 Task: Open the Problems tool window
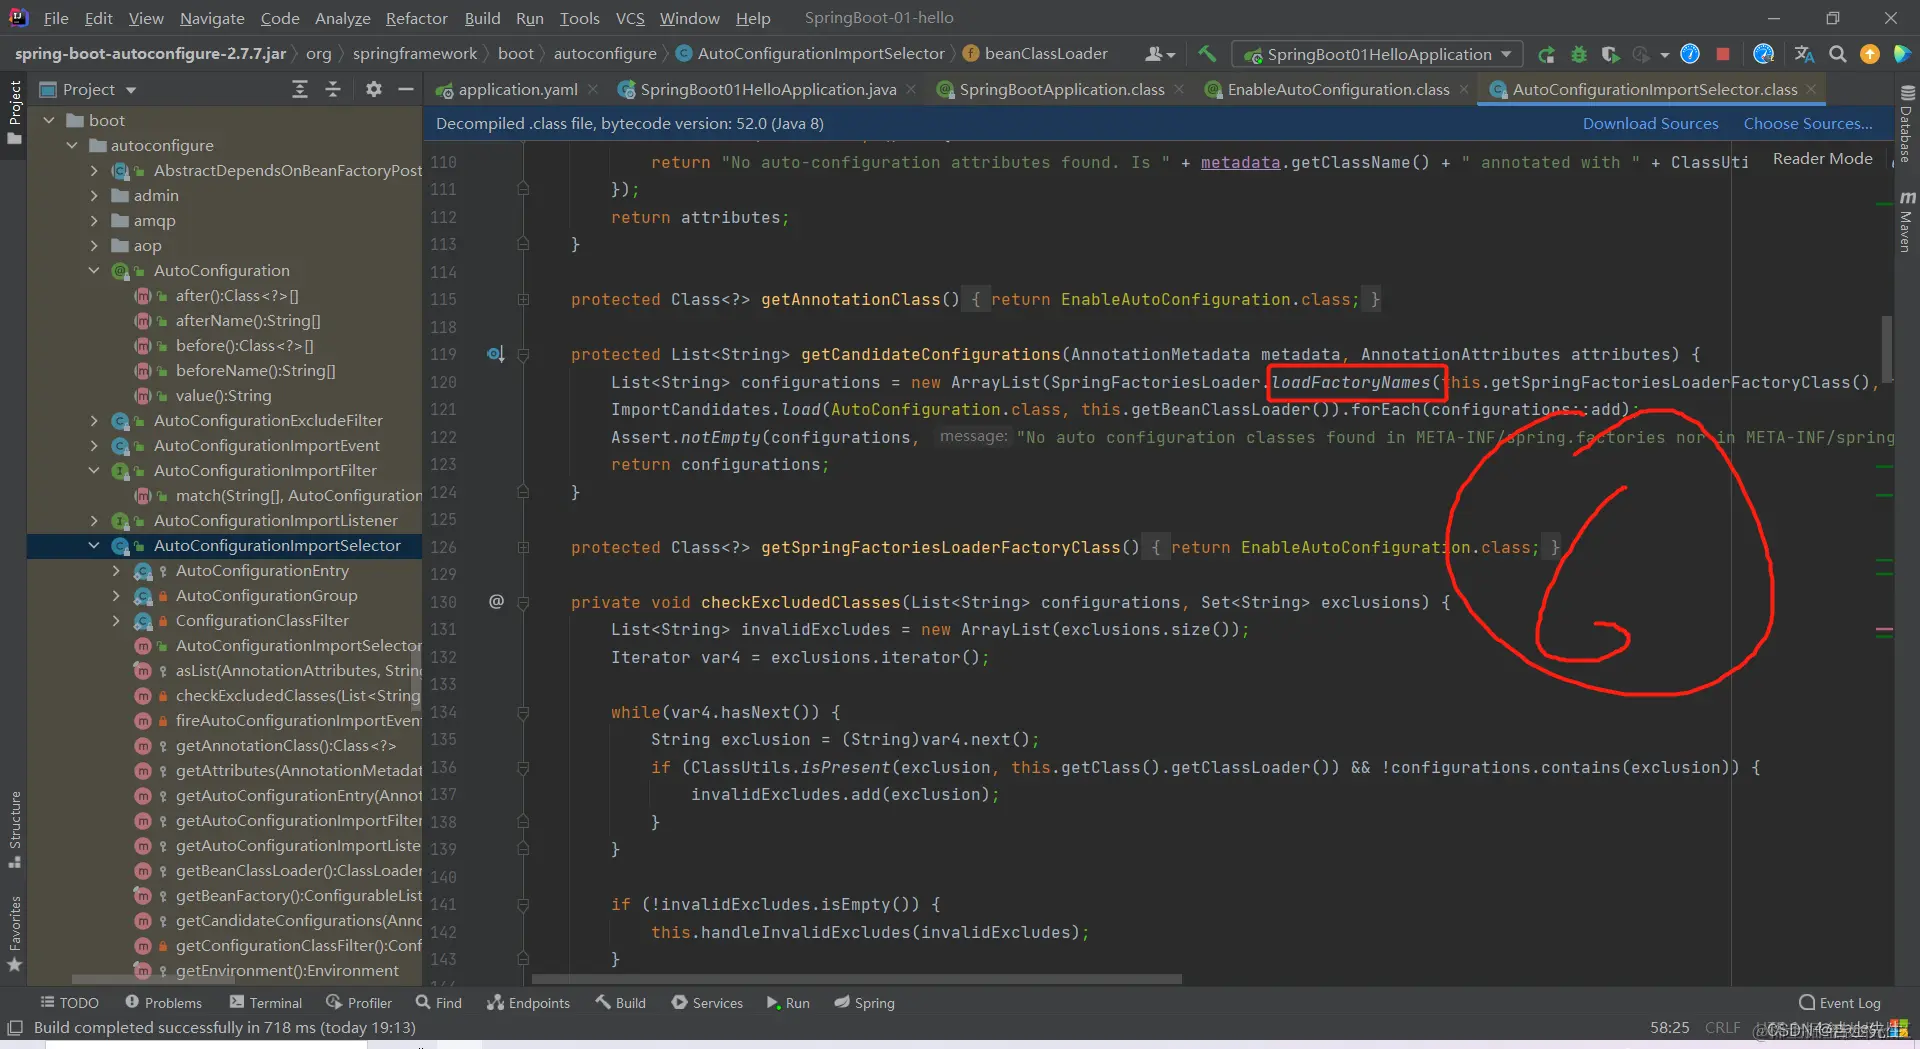pyautogui.click(x=163, y=1002)
